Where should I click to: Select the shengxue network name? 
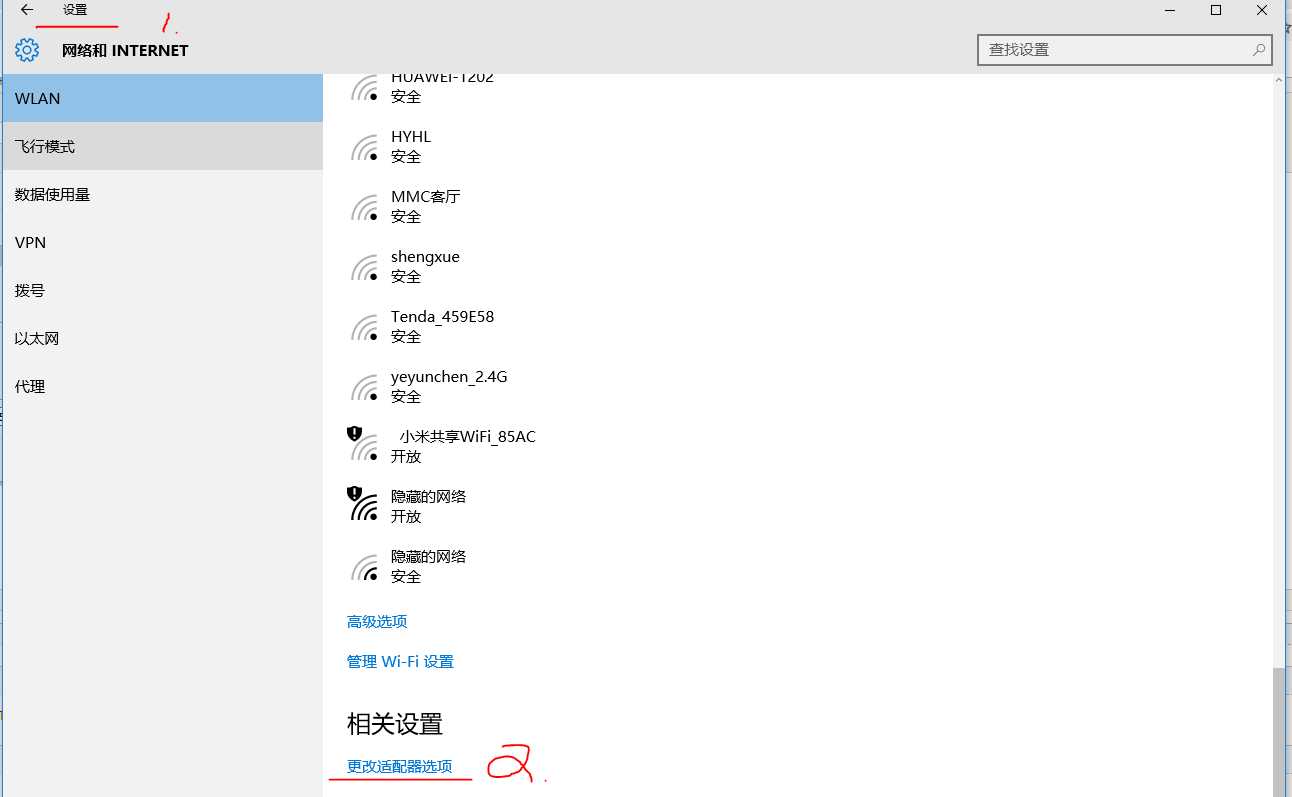pyautogui.click(x=425, y=257)
